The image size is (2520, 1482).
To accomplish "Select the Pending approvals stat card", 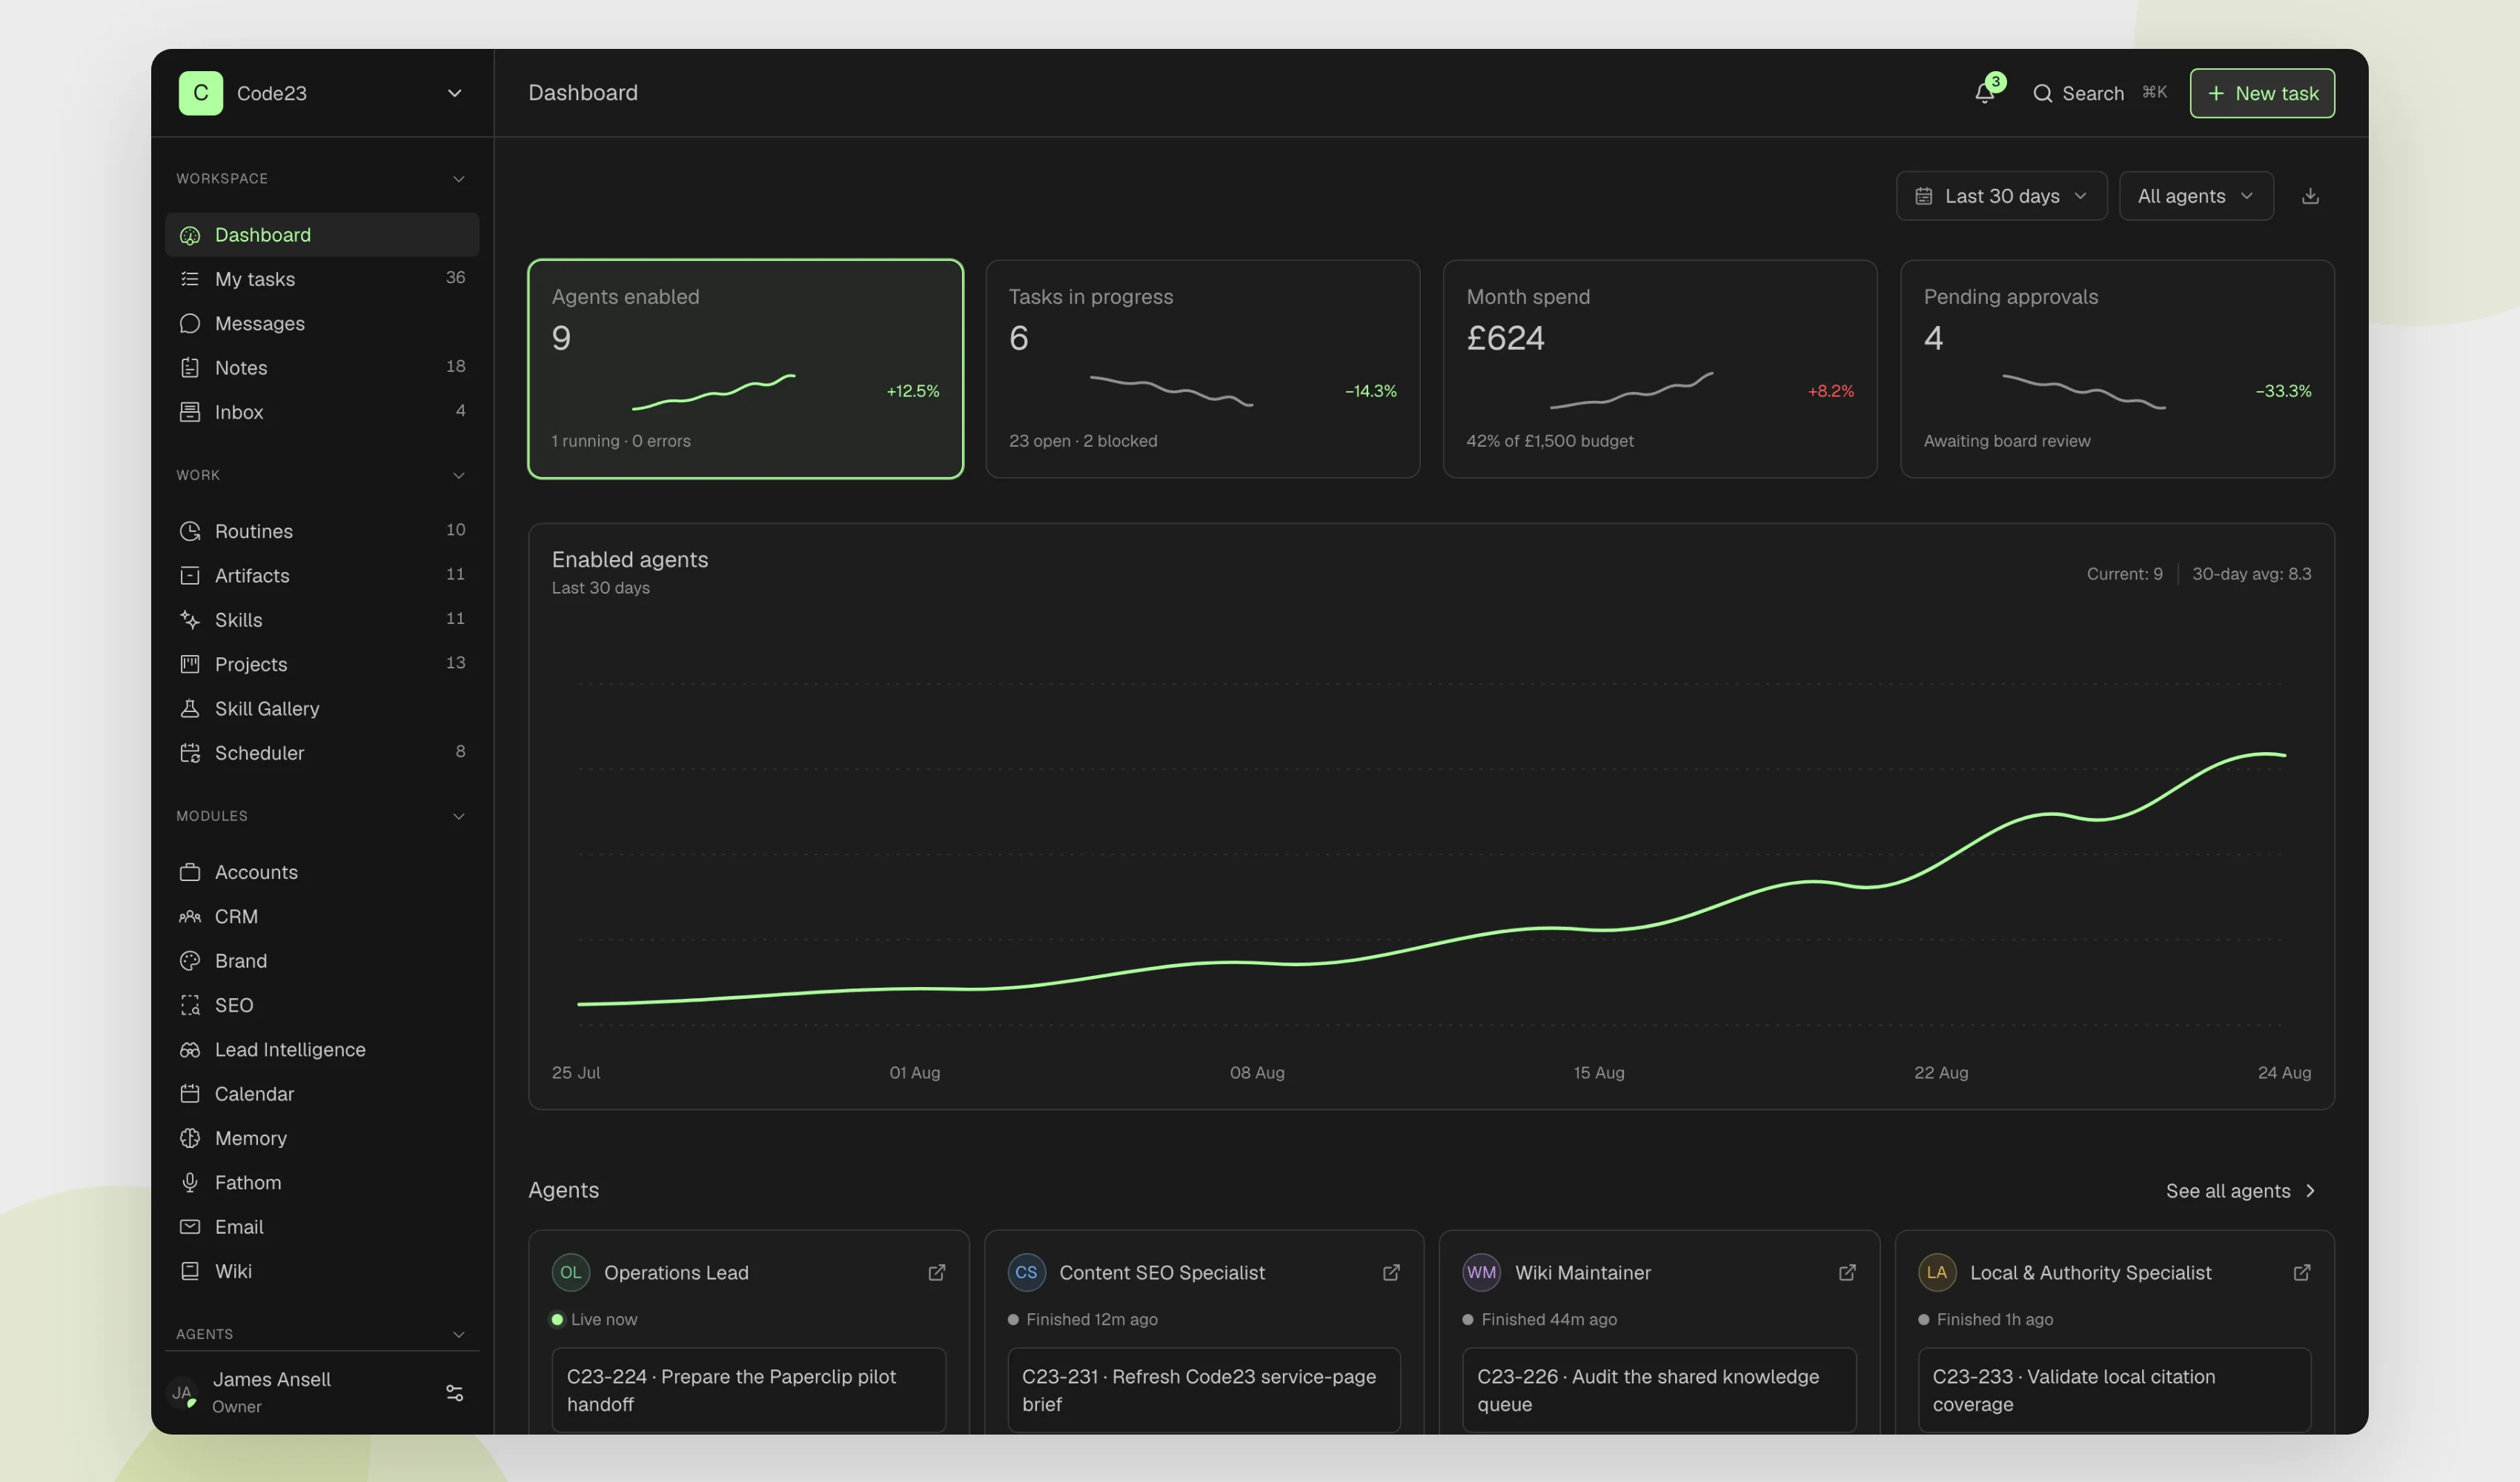I will pos(2117,369).
